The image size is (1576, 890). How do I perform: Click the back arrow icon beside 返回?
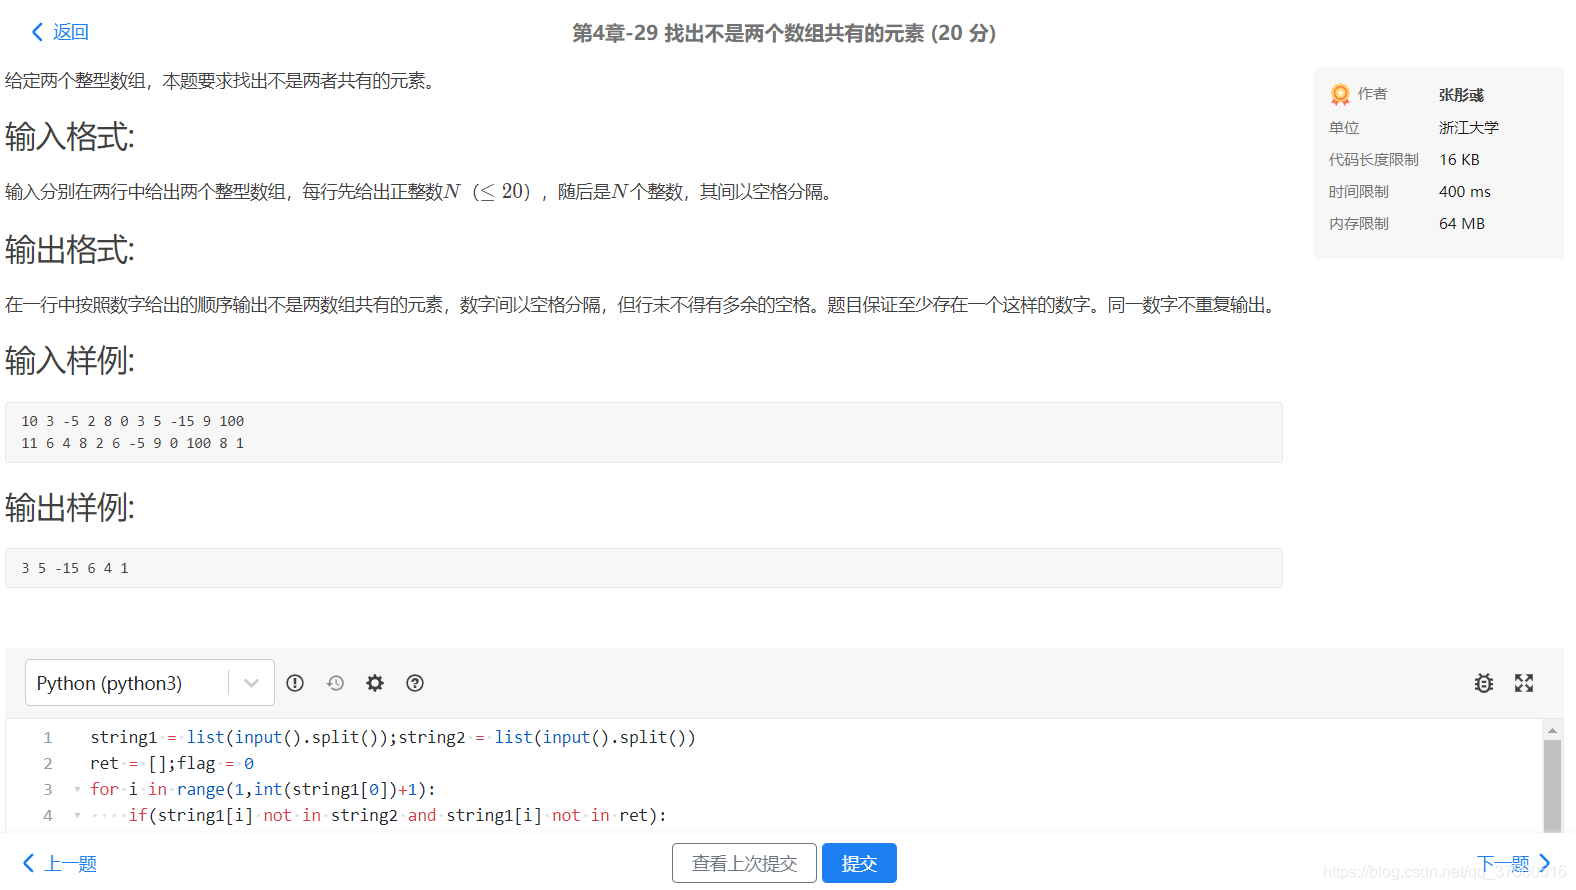[x=38, y=32]
